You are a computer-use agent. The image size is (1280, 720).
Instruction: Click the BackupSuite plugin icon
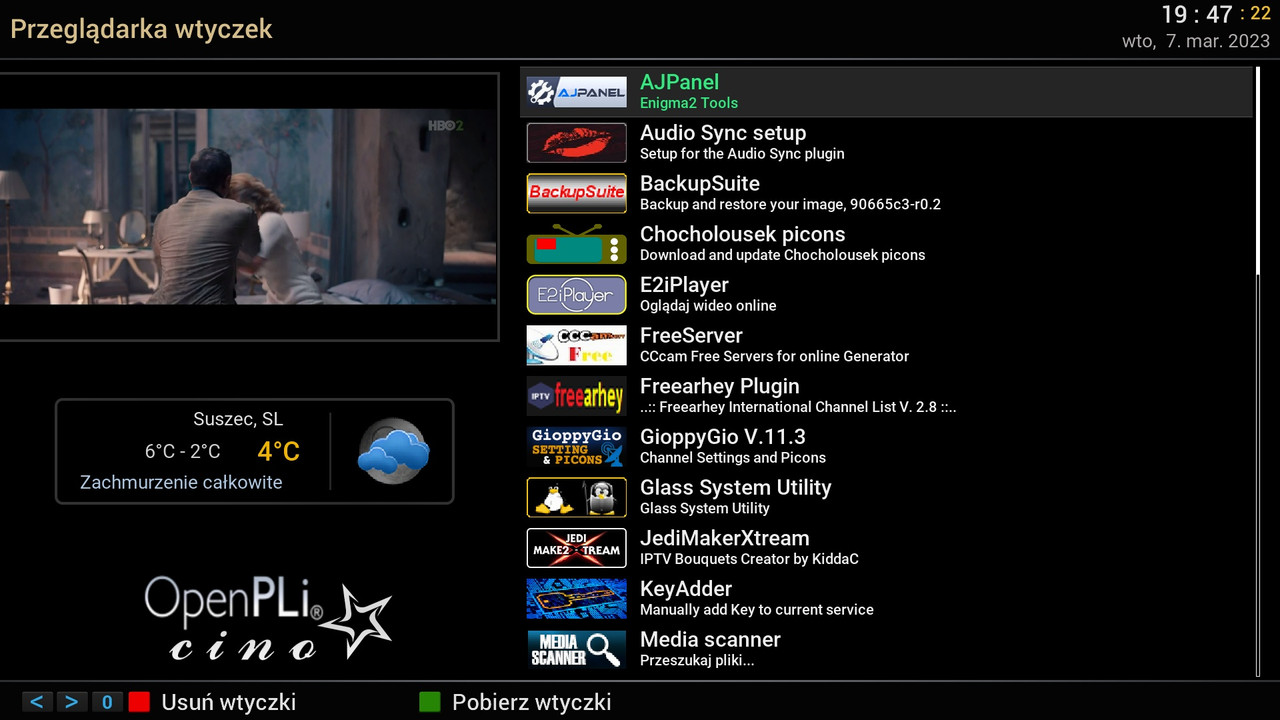[576, 193]
